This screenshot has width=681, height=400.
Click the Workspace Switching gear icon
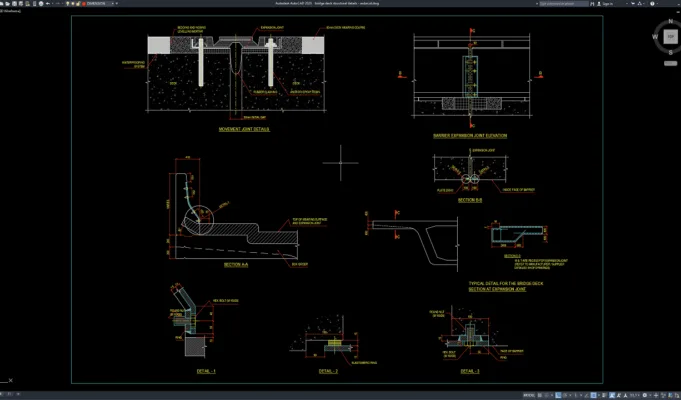coord(645,395)
